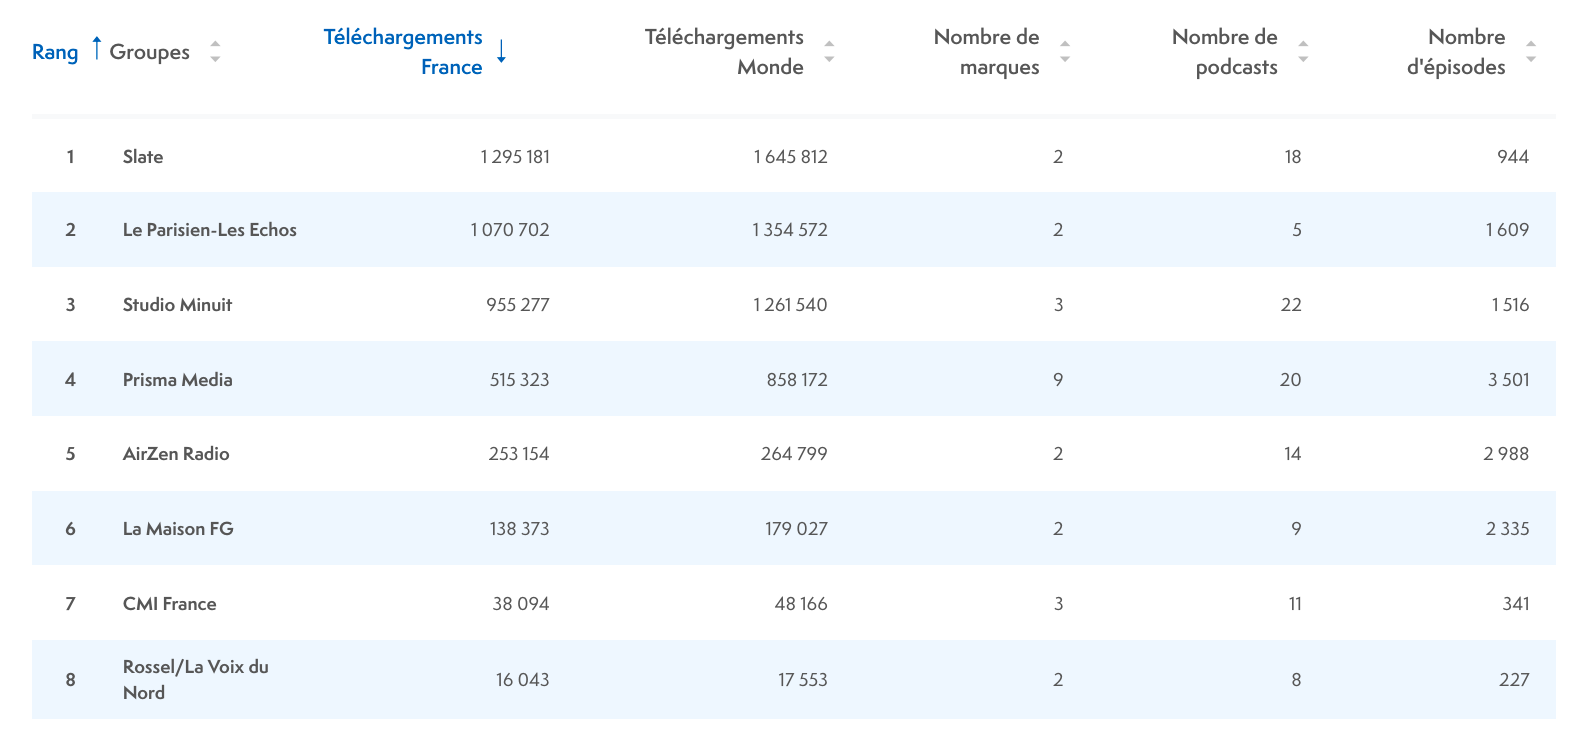Sort by Téléchargements France header text
This screenshot has height=744, width=1579.
pos(403,52)
